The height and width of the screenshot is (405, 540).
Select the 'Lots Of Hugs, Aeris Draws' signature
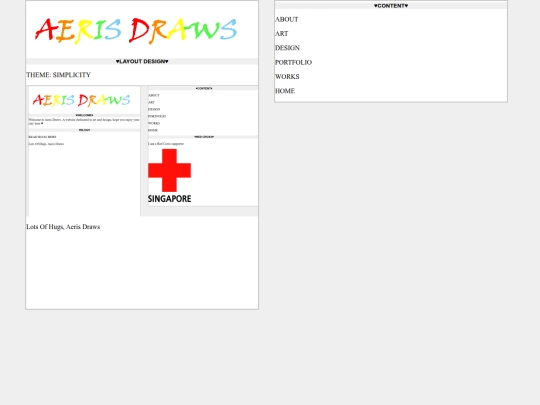63,227
